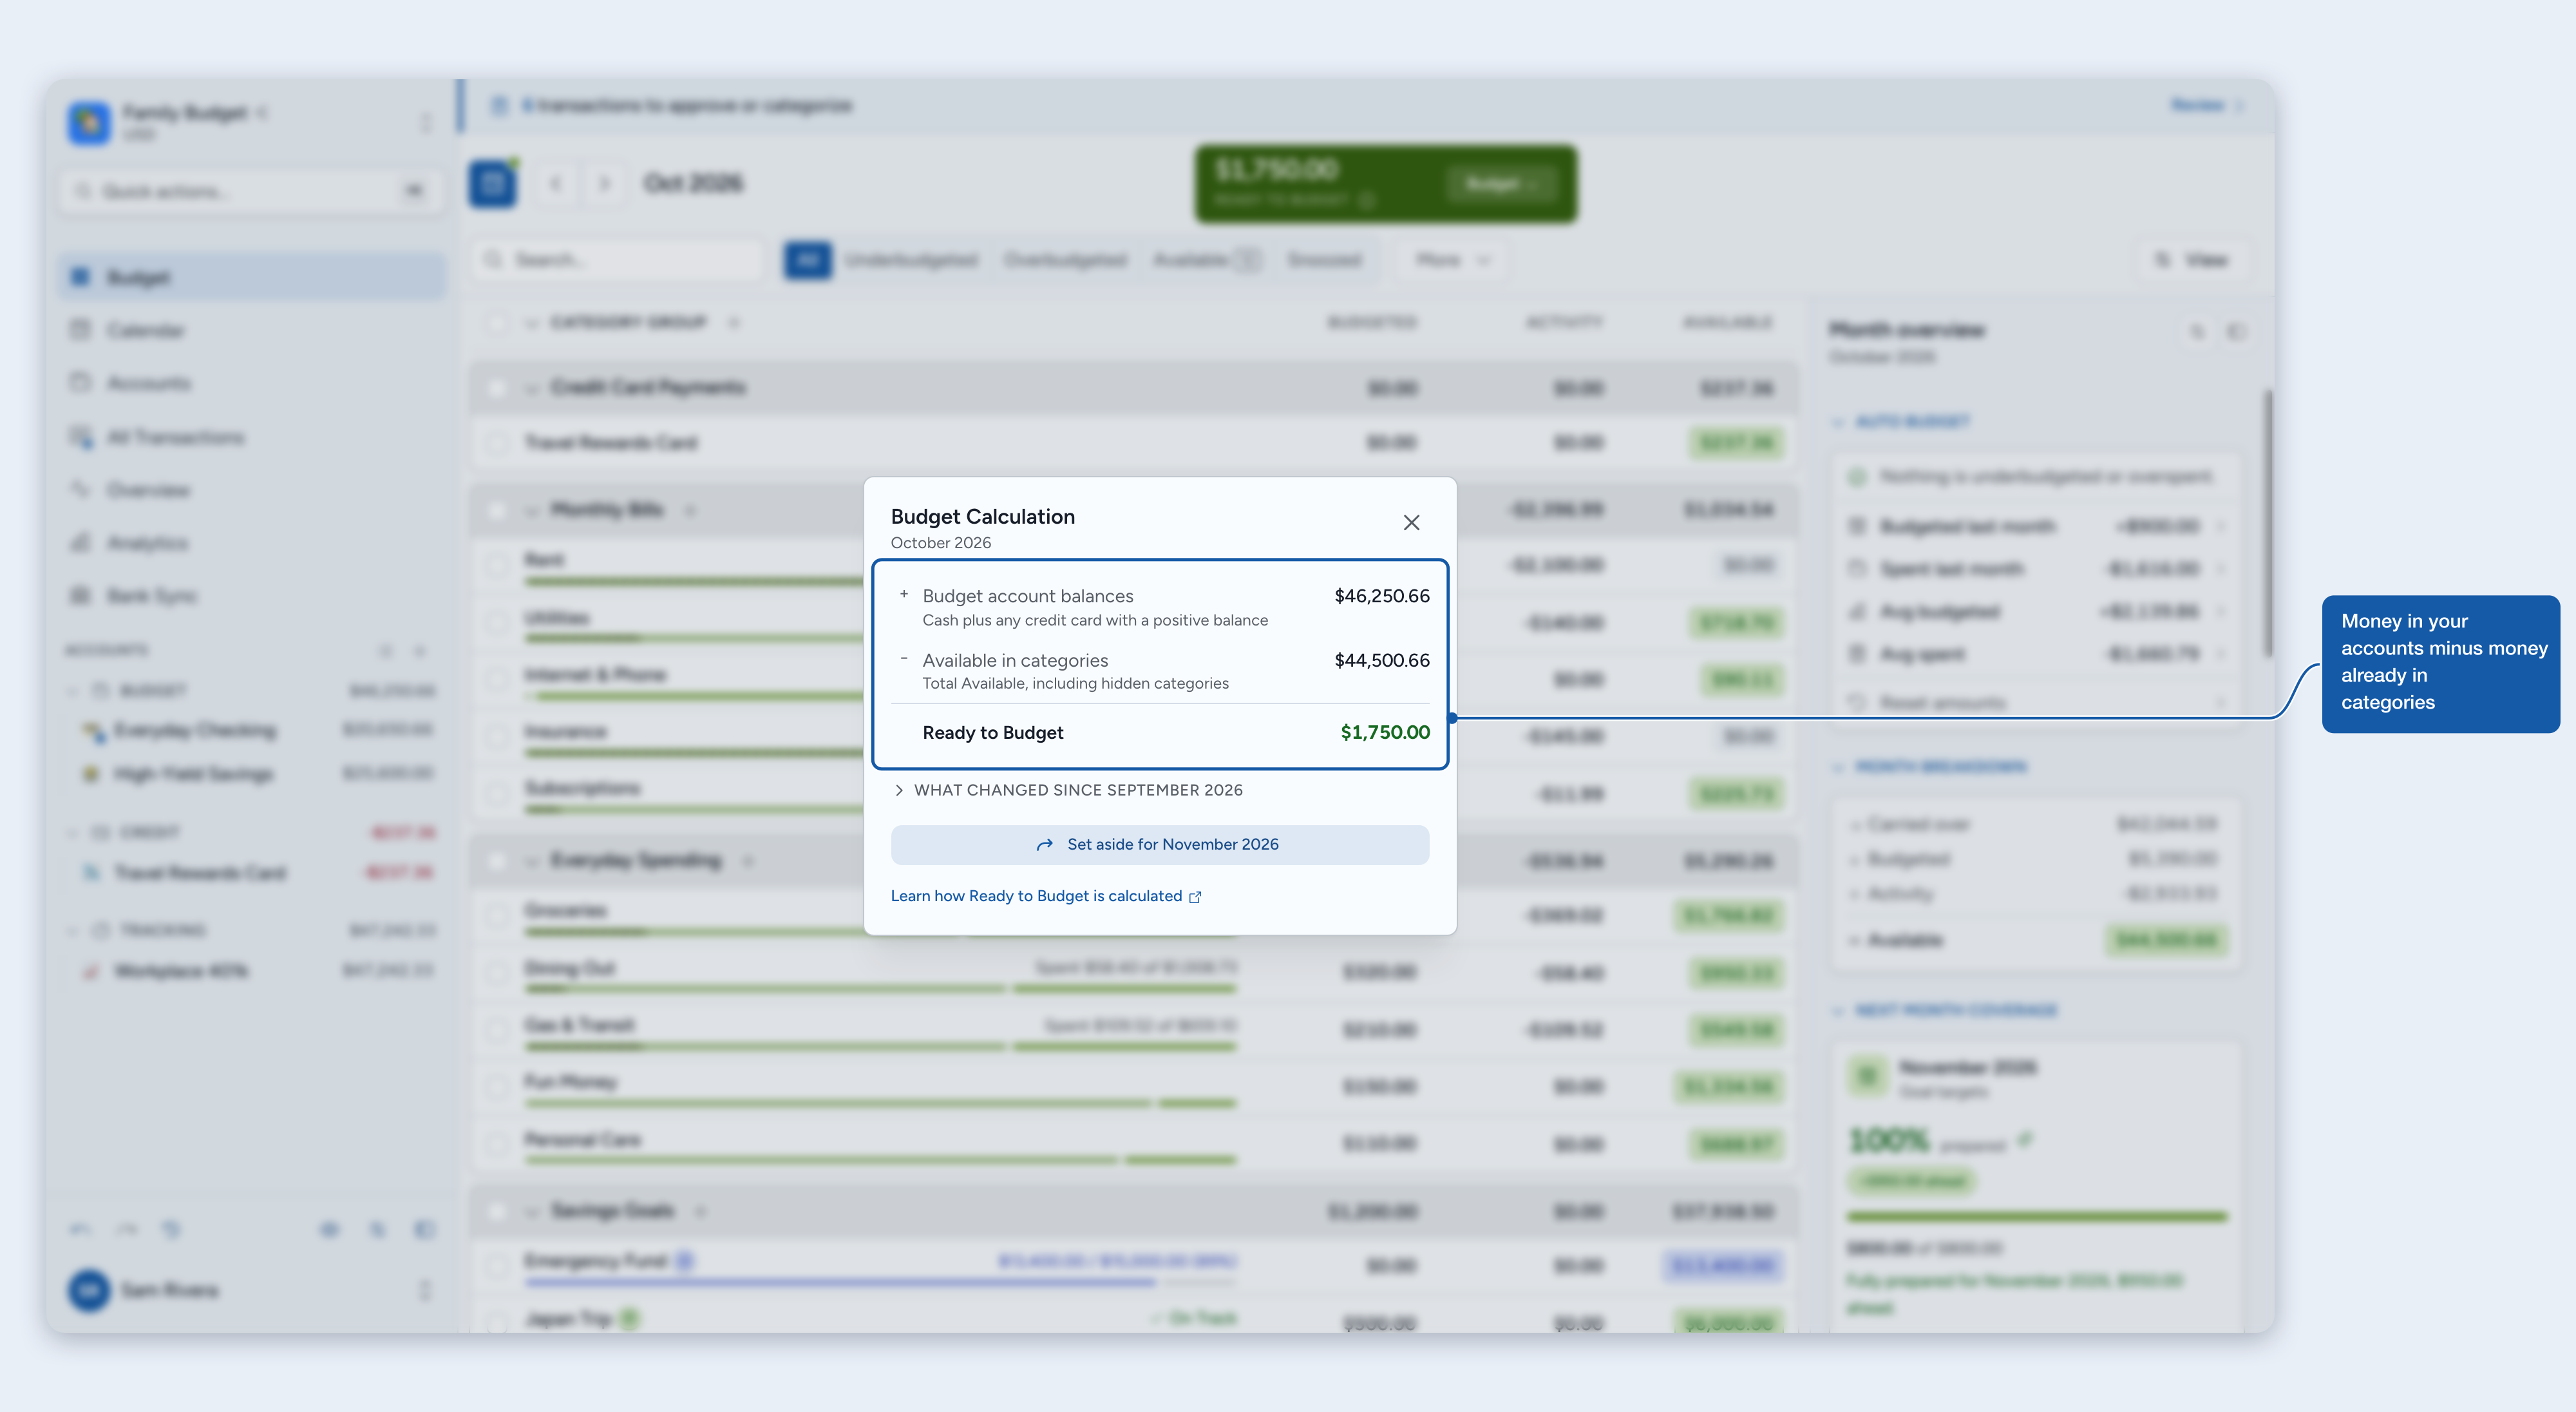Tick the Everyday Spending group checkbox
Viewport: 2576px width, 1412px height.
496,861
